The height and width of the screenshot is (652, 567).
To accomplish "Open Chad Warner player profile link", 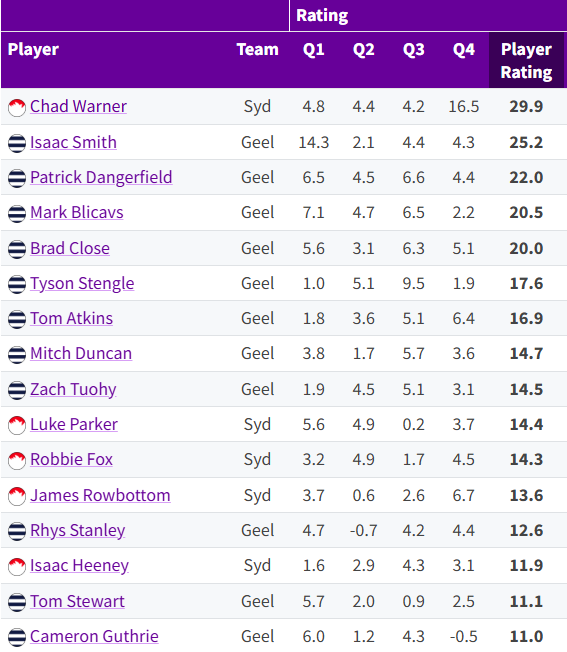I will click(x=78, y=106).
